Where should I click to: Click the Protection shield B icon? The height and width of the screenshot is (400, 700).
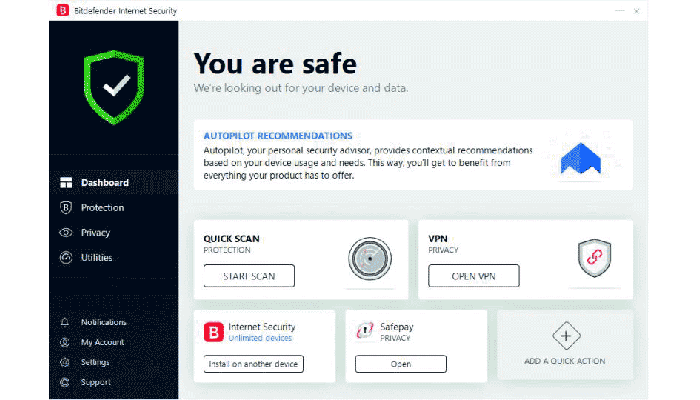[66, 208]
